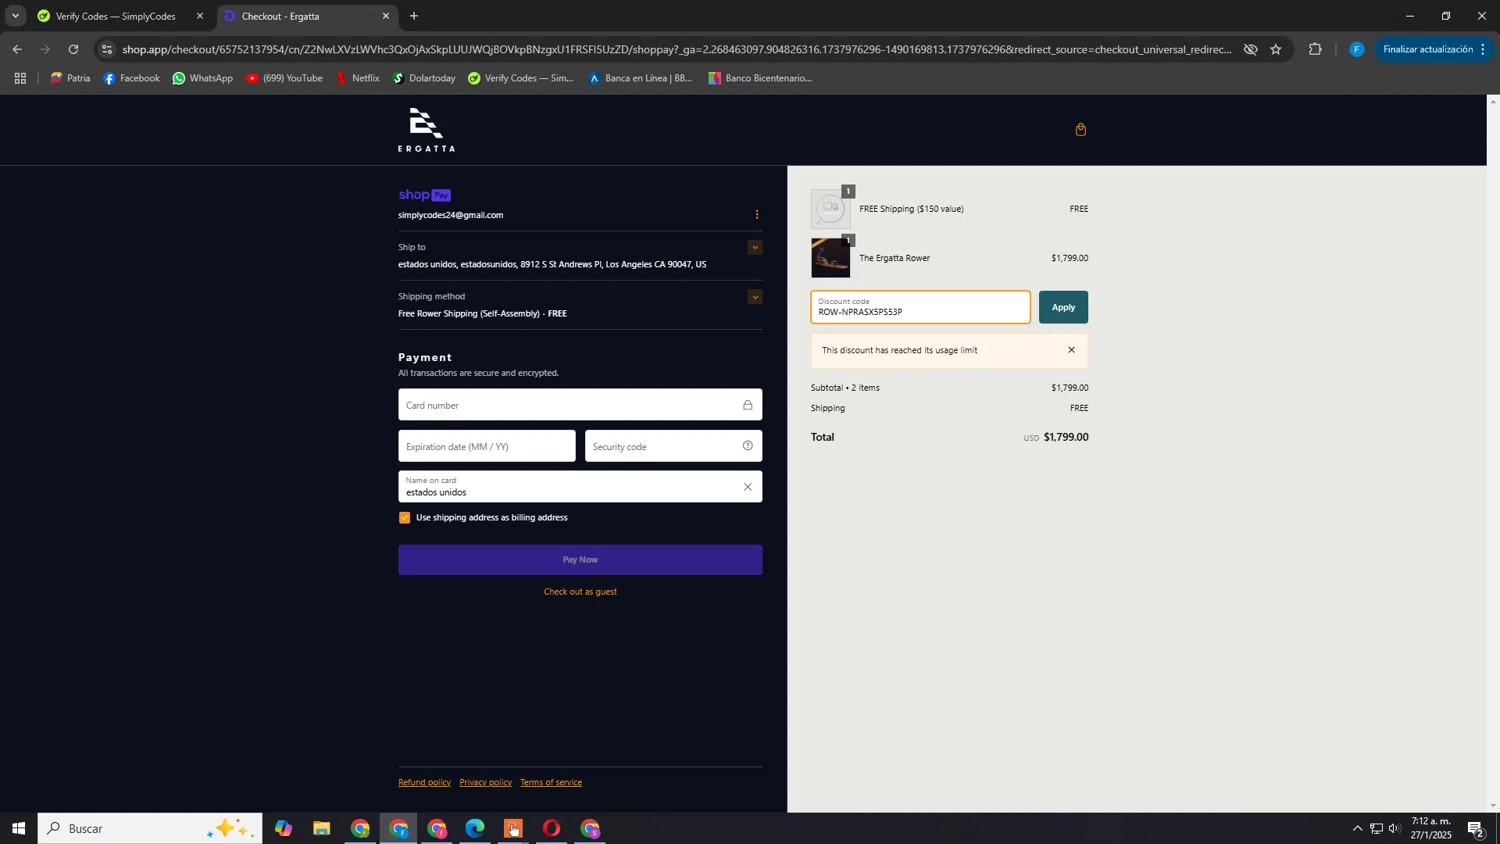
Task: Close the Verify Codes SimplyCodes tab
Action: click(200, 16)
